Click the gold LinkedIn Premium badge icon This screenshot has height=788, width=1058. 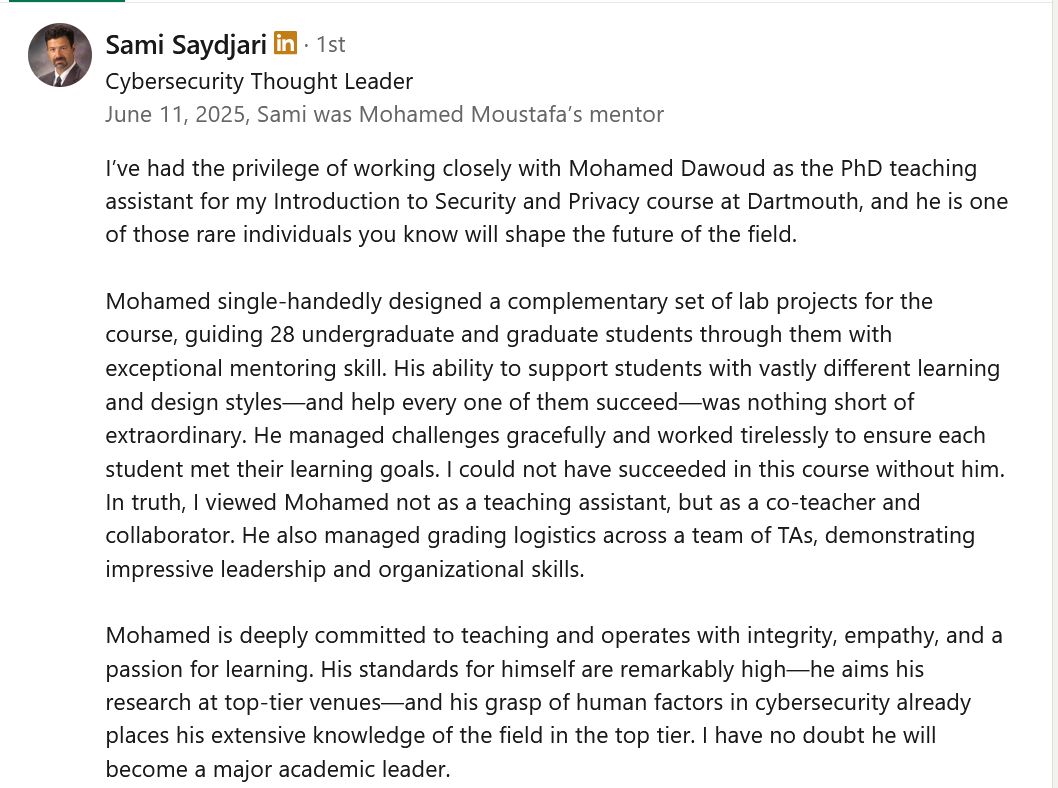pos(285,43)
